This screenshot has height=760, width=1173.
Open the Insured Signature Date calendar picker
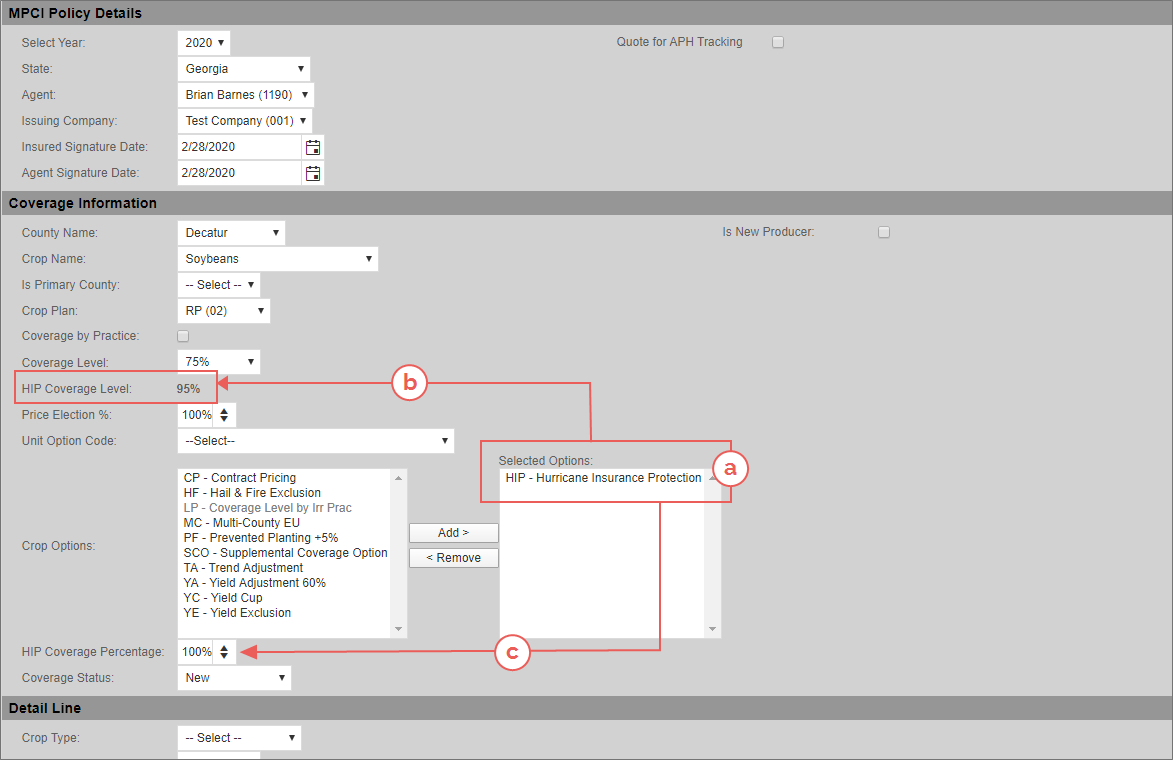coord(313,147)
